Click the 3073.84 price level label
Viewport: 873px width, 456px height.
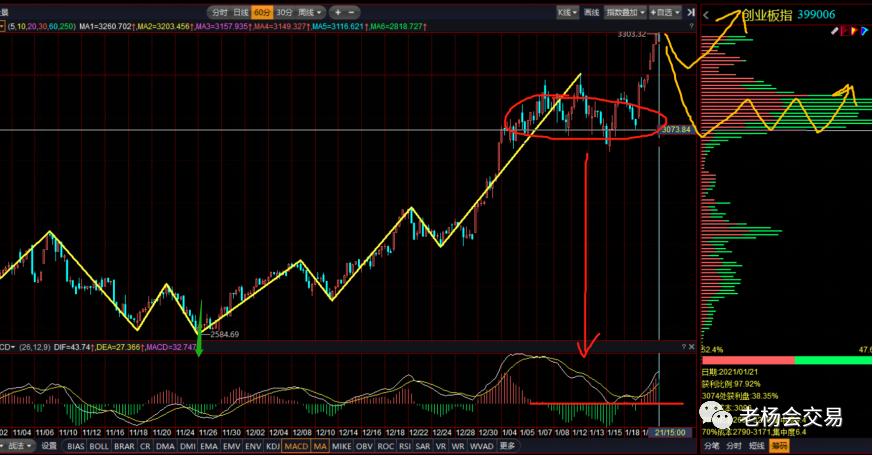(676, 130)
